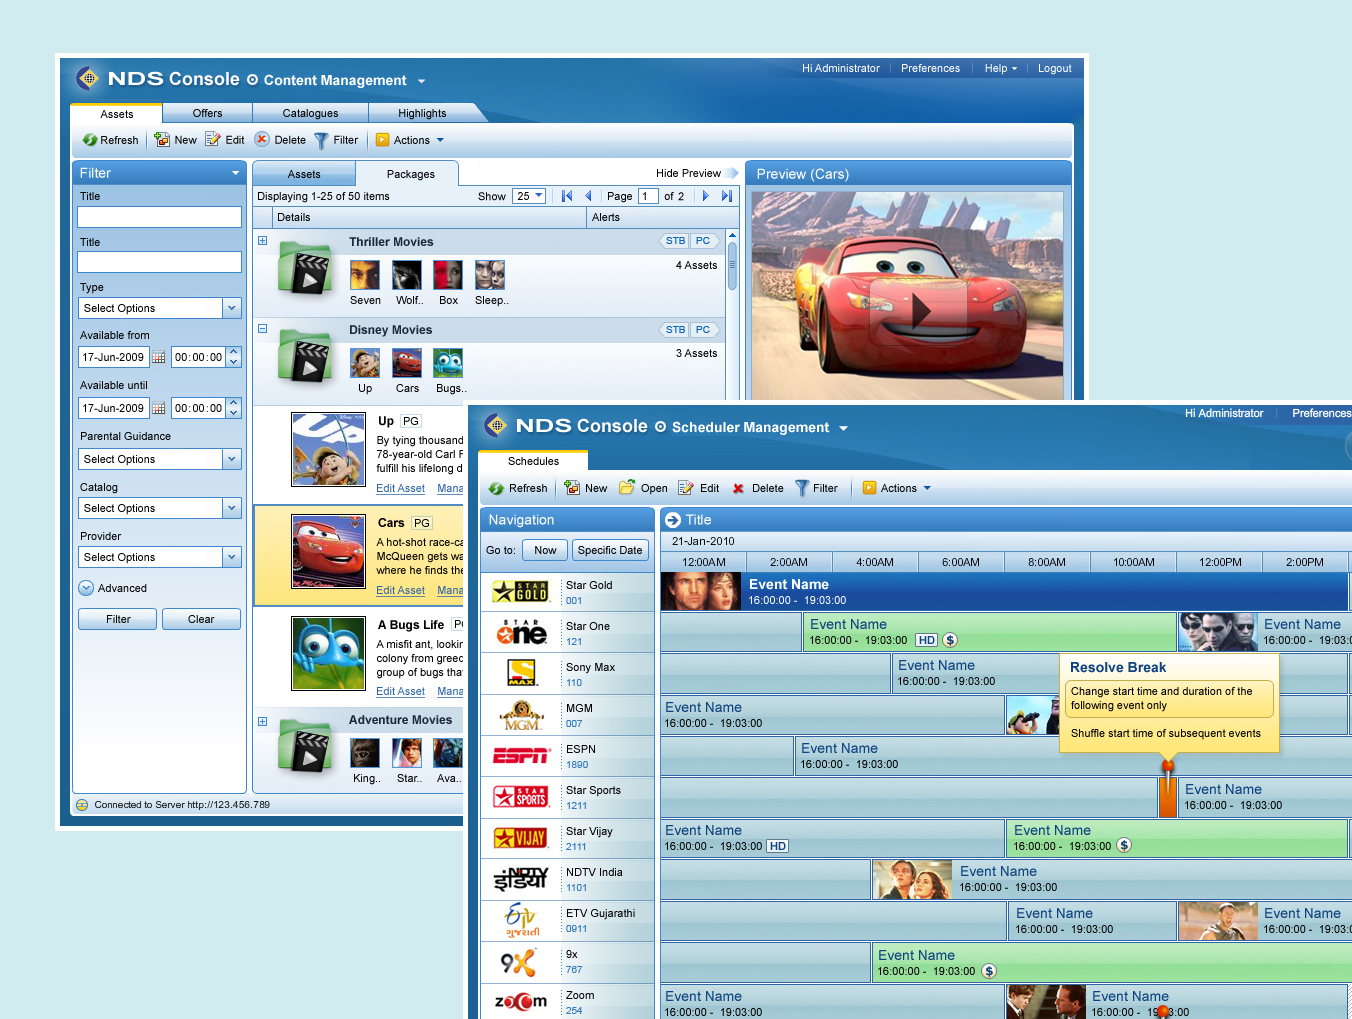Screen dimensions: 1352x1019
Task: Play the Cars preview video
Action: [919, 311]
